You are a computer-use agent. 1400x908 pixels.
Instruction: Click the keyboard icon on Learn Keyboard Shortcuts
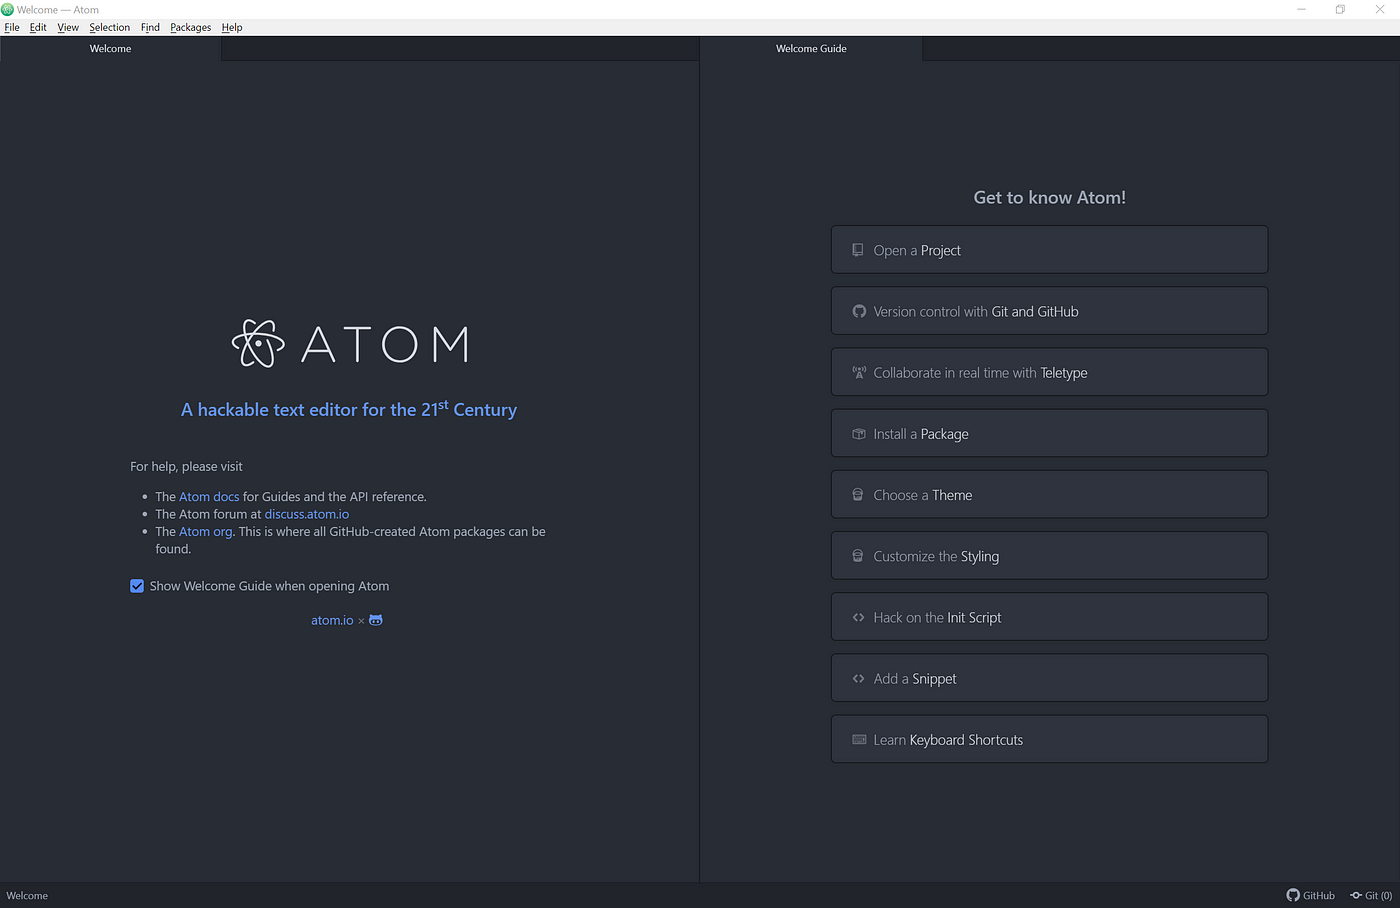tap(859, 739)
